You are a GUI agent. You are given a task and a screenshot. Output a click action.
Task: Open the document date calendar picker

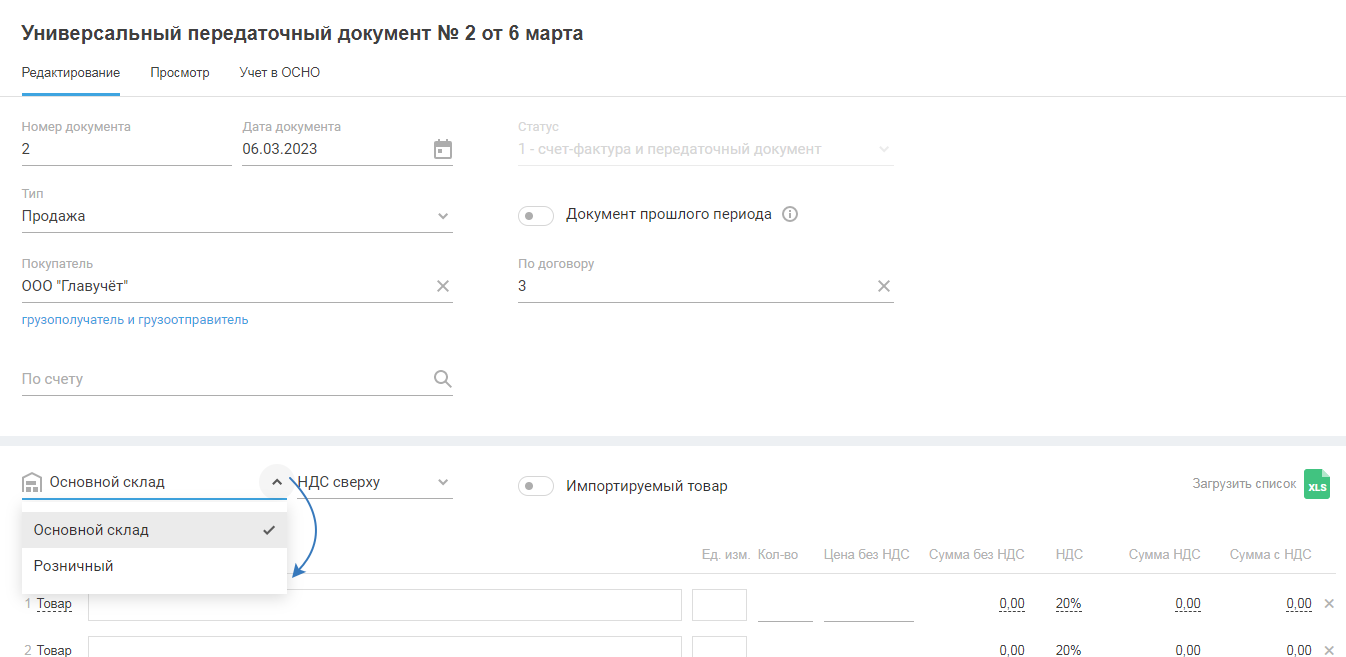443,150
